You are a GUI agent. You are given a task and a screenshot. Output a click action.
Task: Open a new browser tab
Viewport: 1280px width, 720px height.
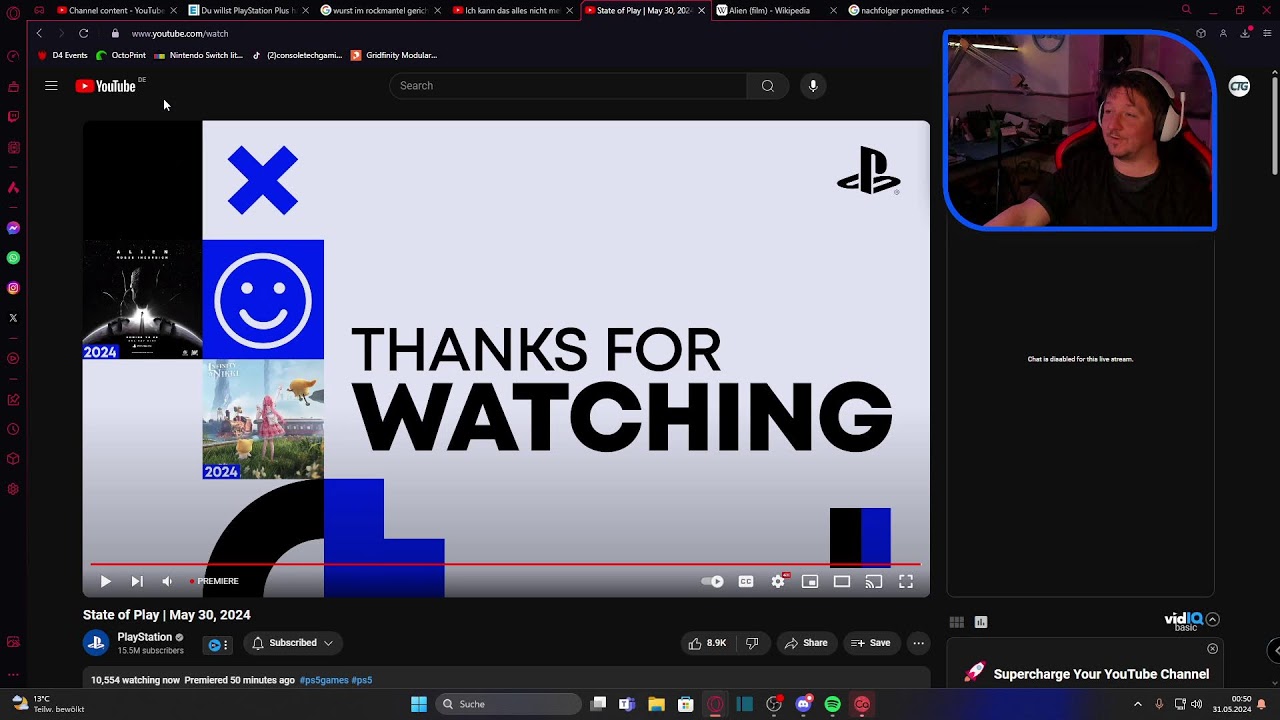(x=986, y=10)
